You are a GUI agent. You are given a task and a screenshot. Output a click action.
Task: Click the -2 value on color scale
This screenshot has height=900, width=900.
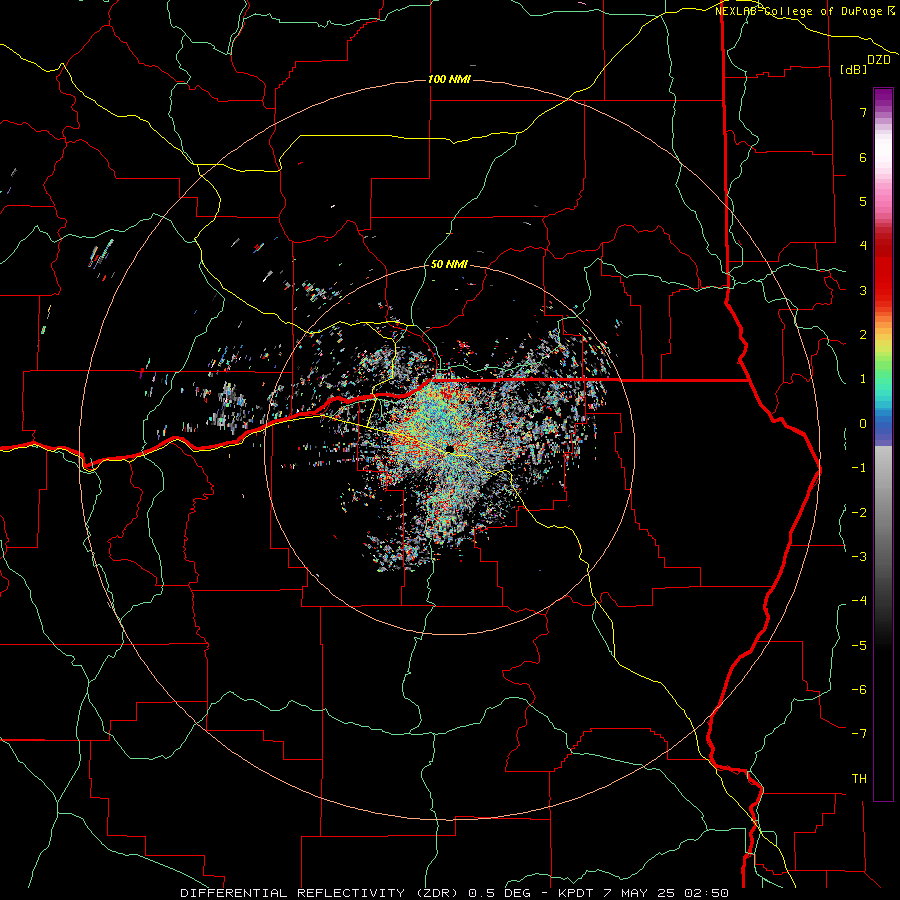coord(859,512)
